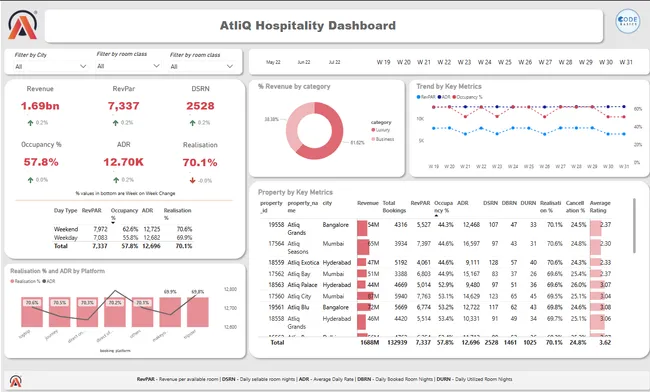Click the 12.70K ADR card value
This screenshot has width=650, height=392.
tap(124, 162)
